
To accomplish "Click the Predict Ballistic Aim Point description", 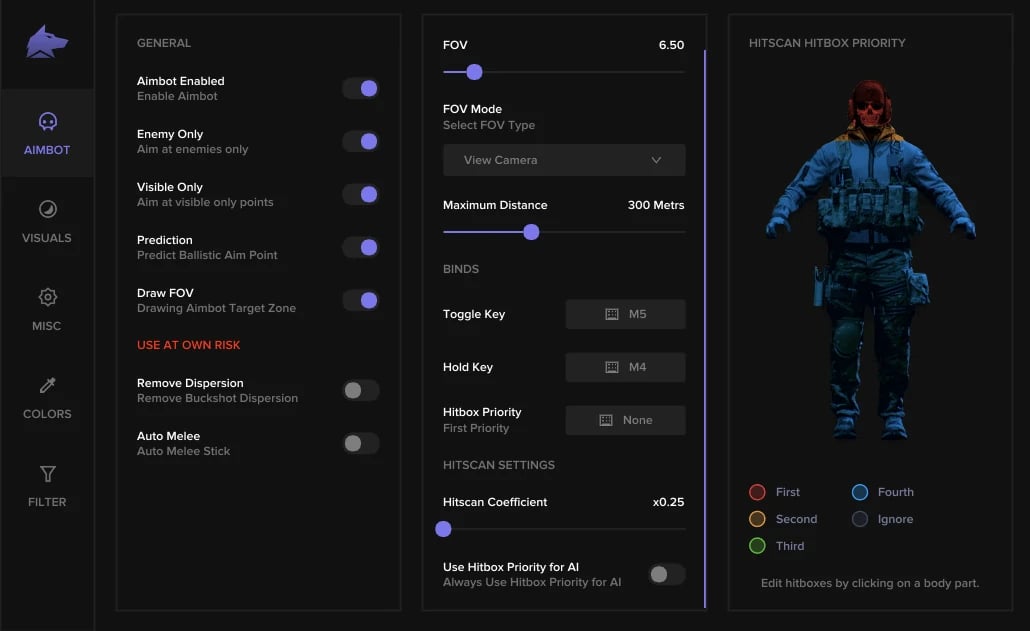I will 207,255.
